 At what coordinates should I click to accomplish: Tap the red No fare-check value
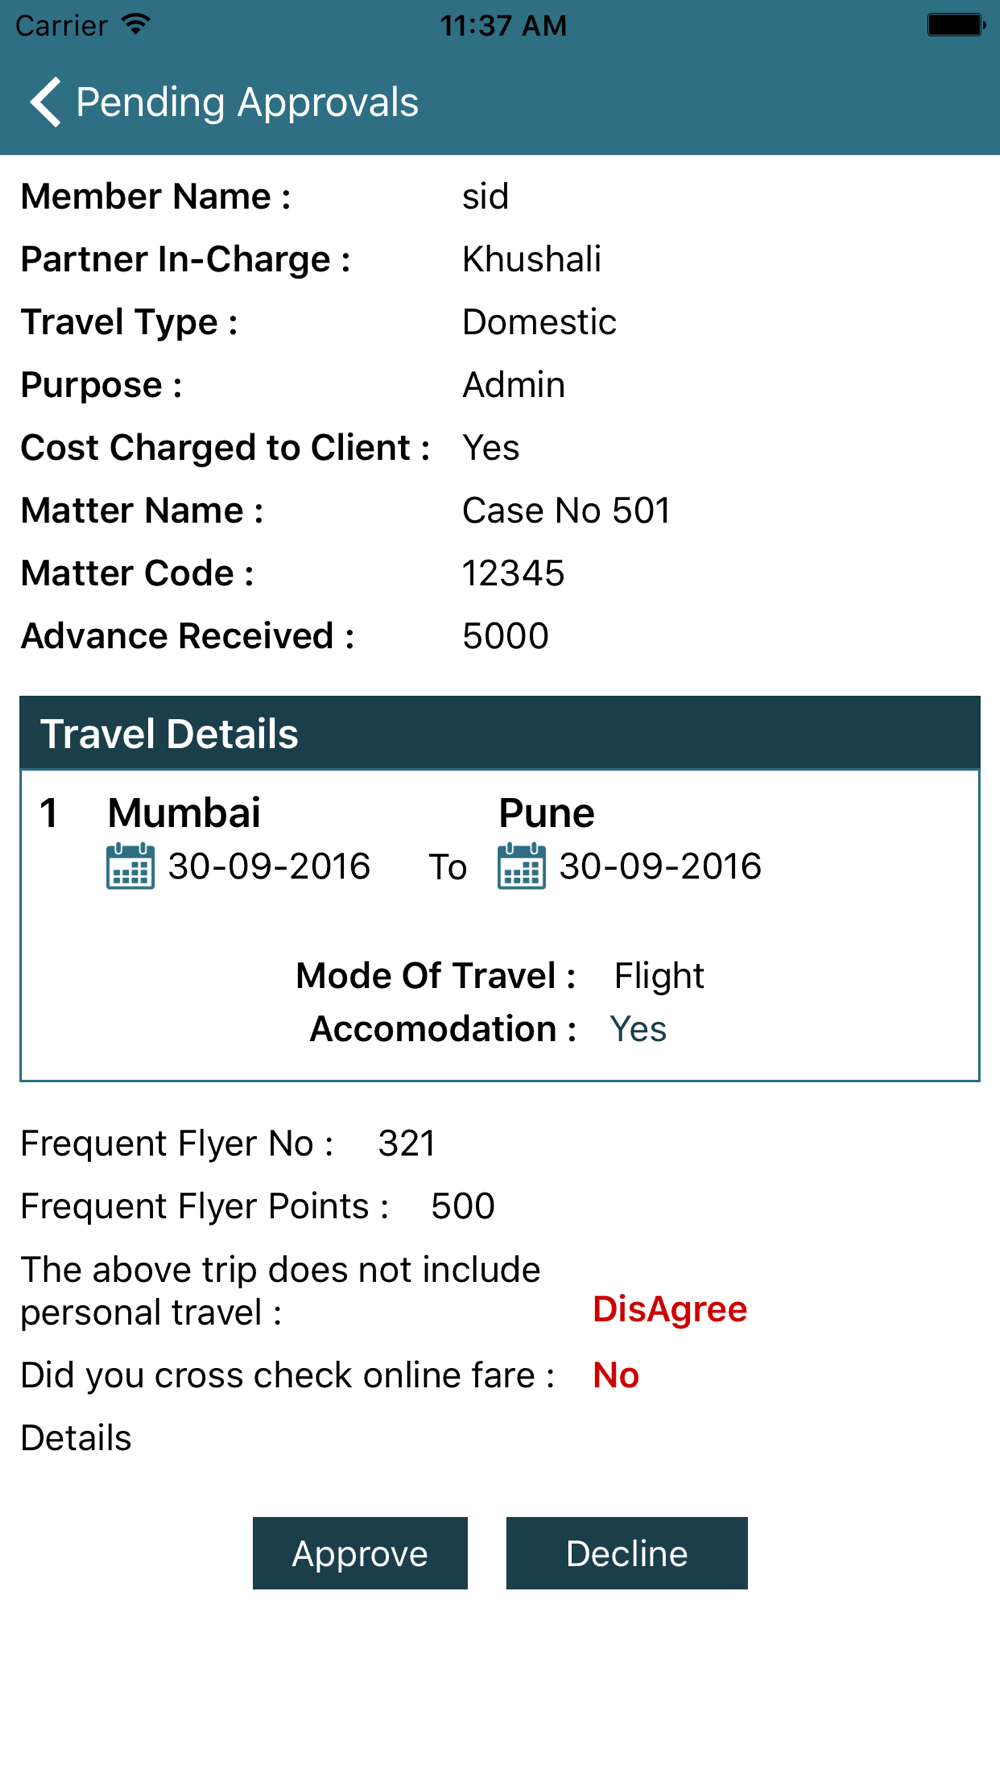coord(615,1375)
